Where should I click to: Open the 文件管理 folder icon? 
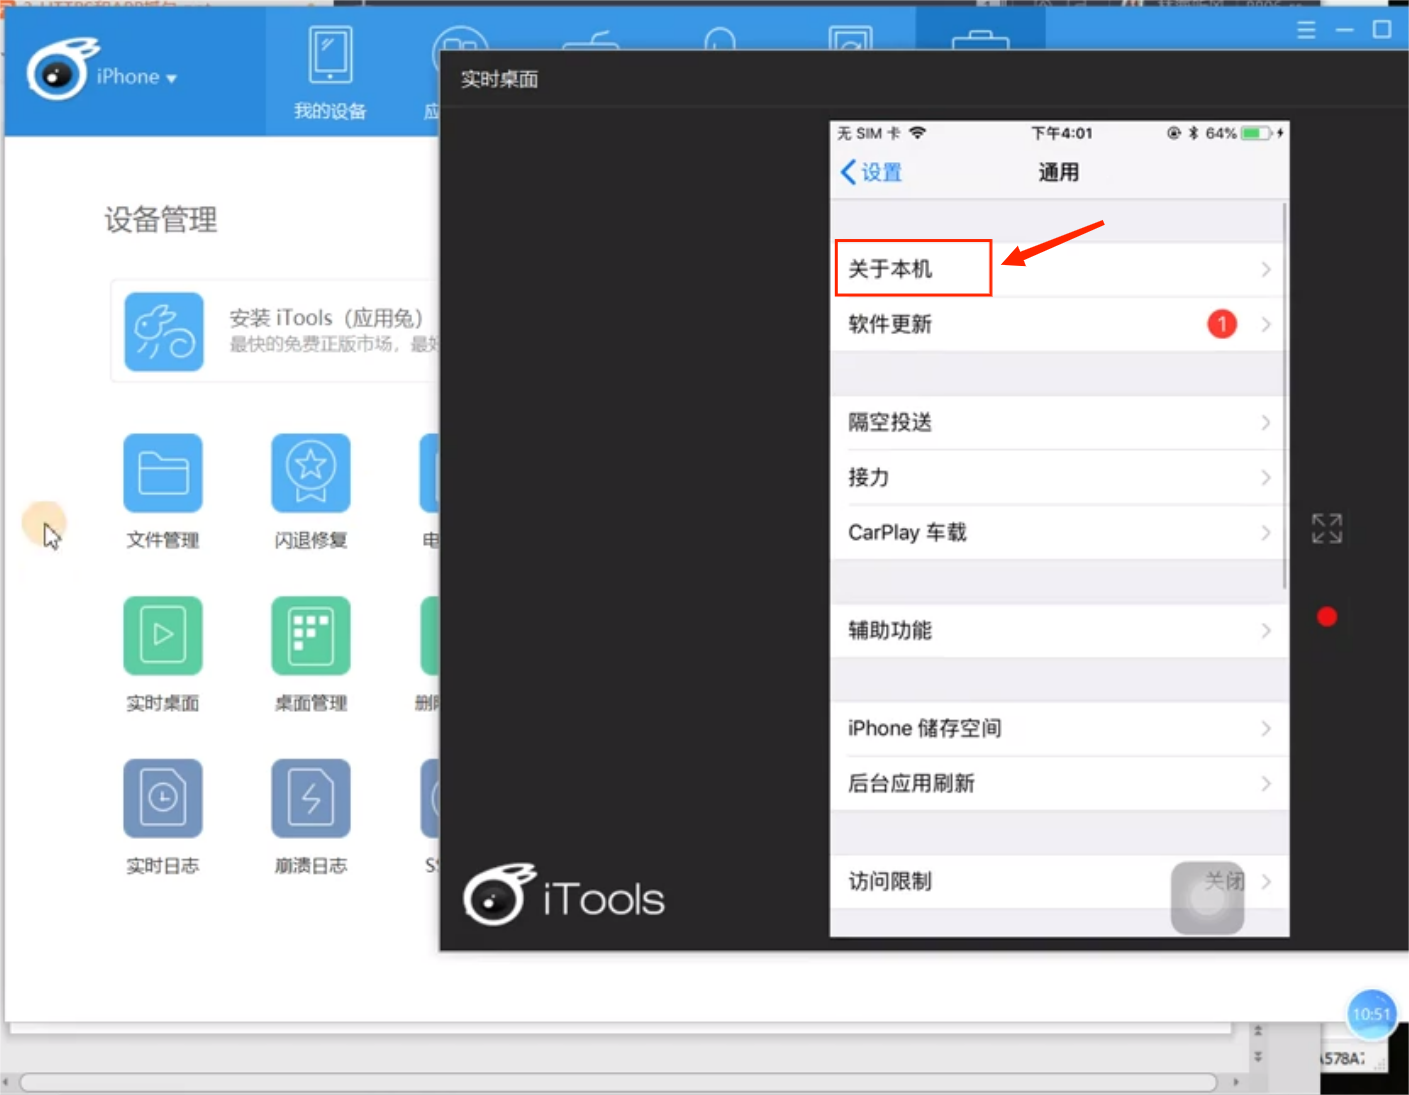(x=163, y=473)
